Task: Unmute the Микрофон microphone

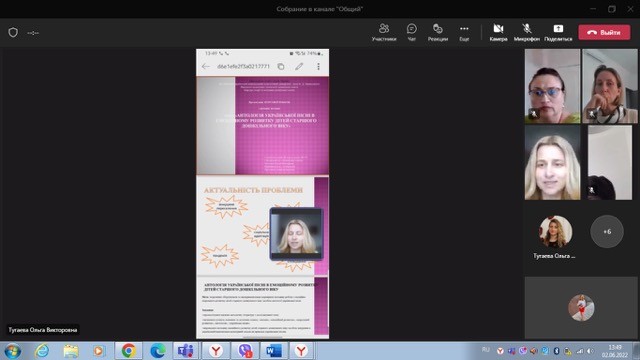Action: point(527,32)
